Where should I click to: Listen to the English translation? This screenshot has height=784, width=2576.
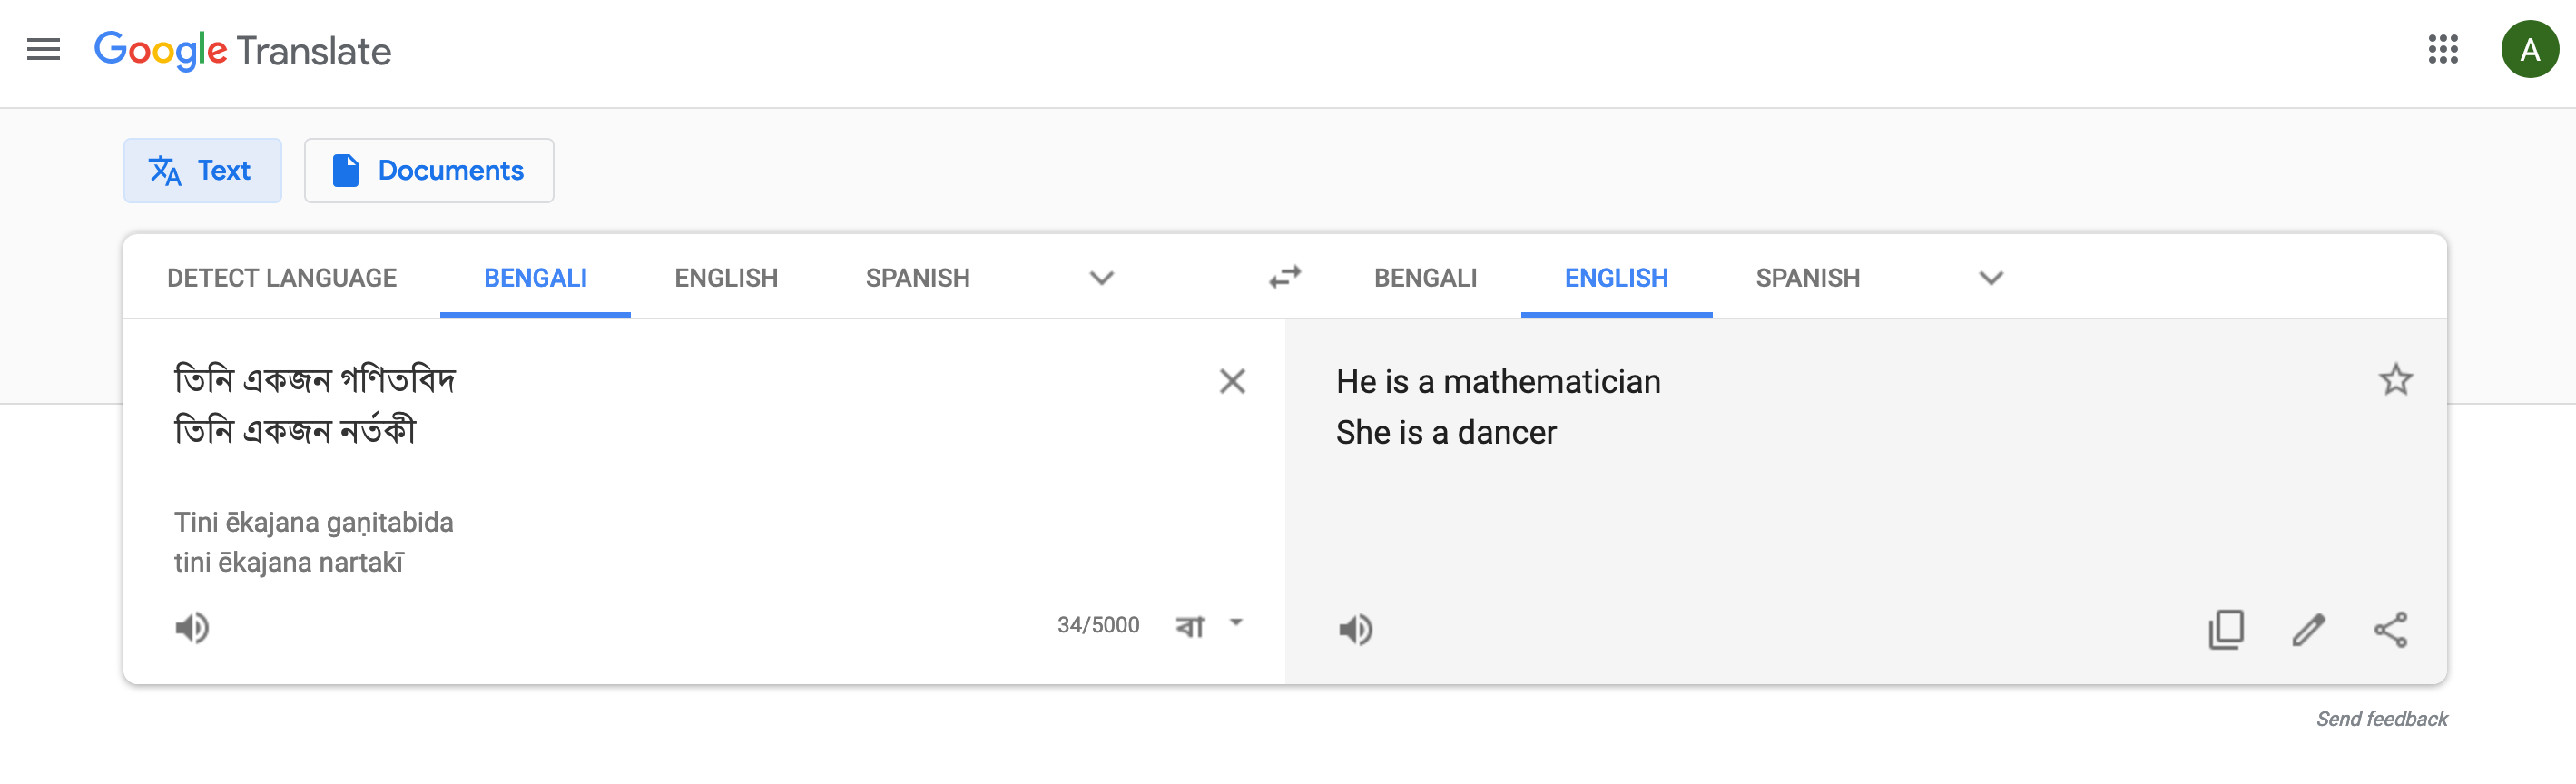(1355, 630)
